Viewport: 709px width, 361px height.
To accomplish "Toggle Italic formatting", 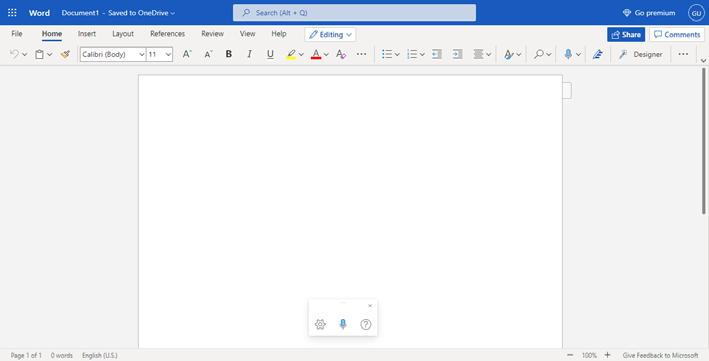I will pyautogui.click(x=249, y=54).
